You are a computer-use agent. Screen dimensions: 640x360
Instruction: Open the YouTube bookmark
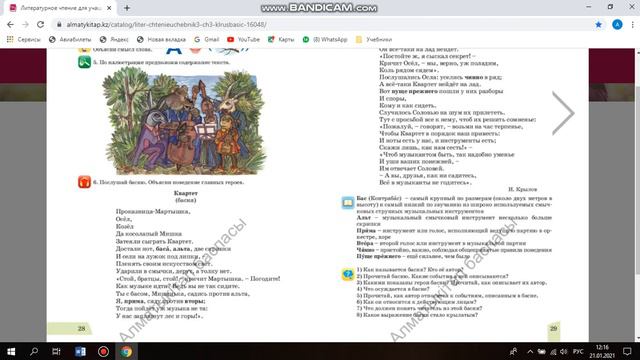pyautogui.click(x=244, y=40)
